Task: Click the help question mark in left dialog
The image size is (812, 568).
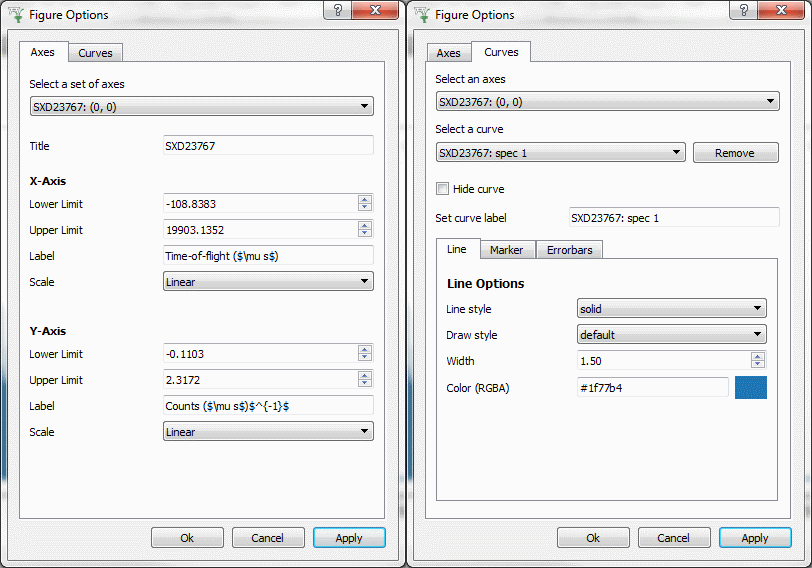Action: [x=337, y=11]
